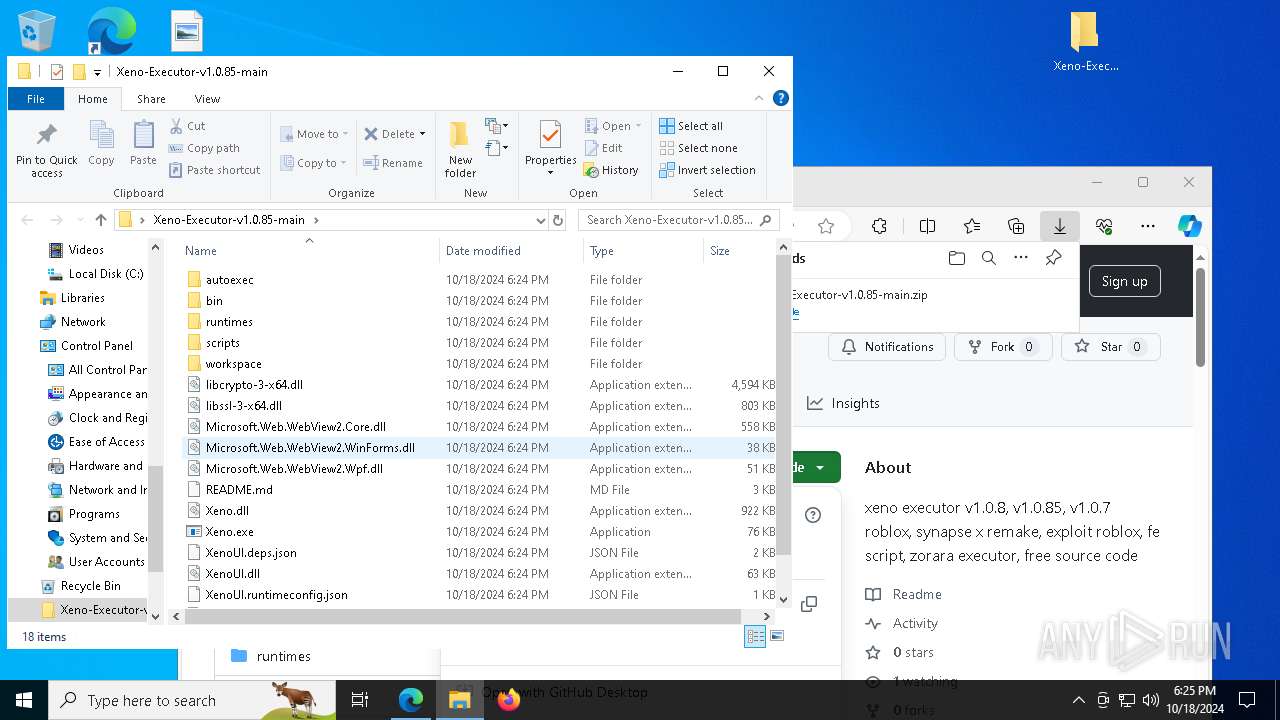Collapse the ribbon chevron
This screenshot has height=720, width=1280.
point(759,98)
